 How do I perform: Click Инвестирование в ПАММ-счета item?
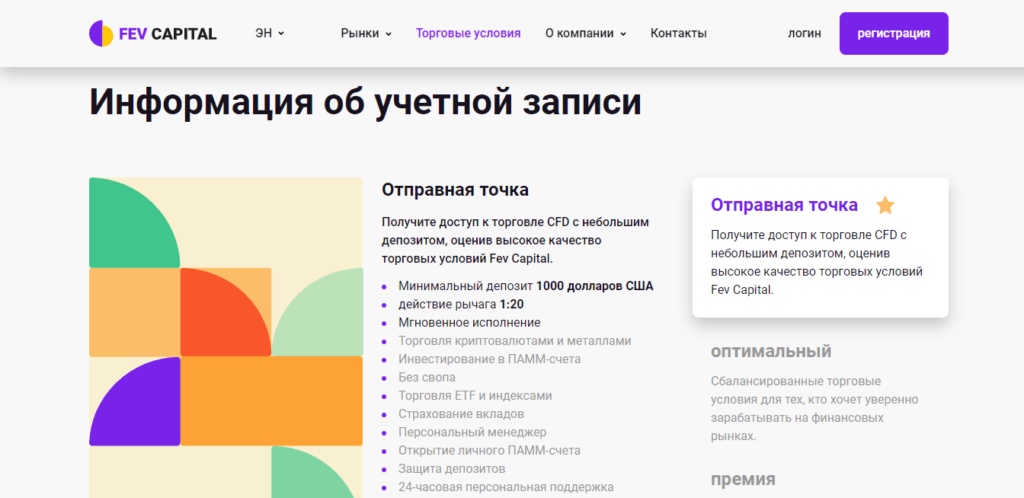pos(489,359)
